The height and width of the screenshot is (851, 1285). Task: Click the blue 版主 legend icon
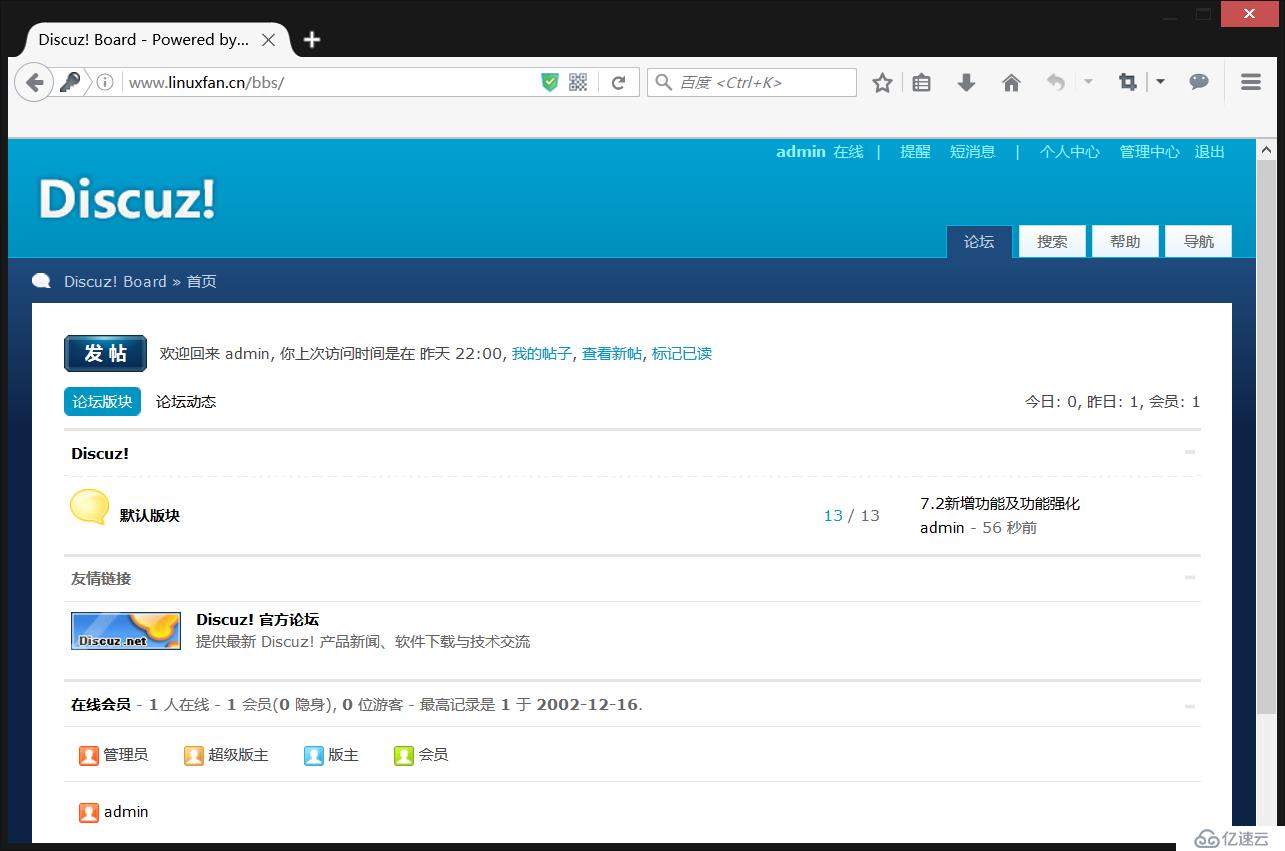coord(314,756)
